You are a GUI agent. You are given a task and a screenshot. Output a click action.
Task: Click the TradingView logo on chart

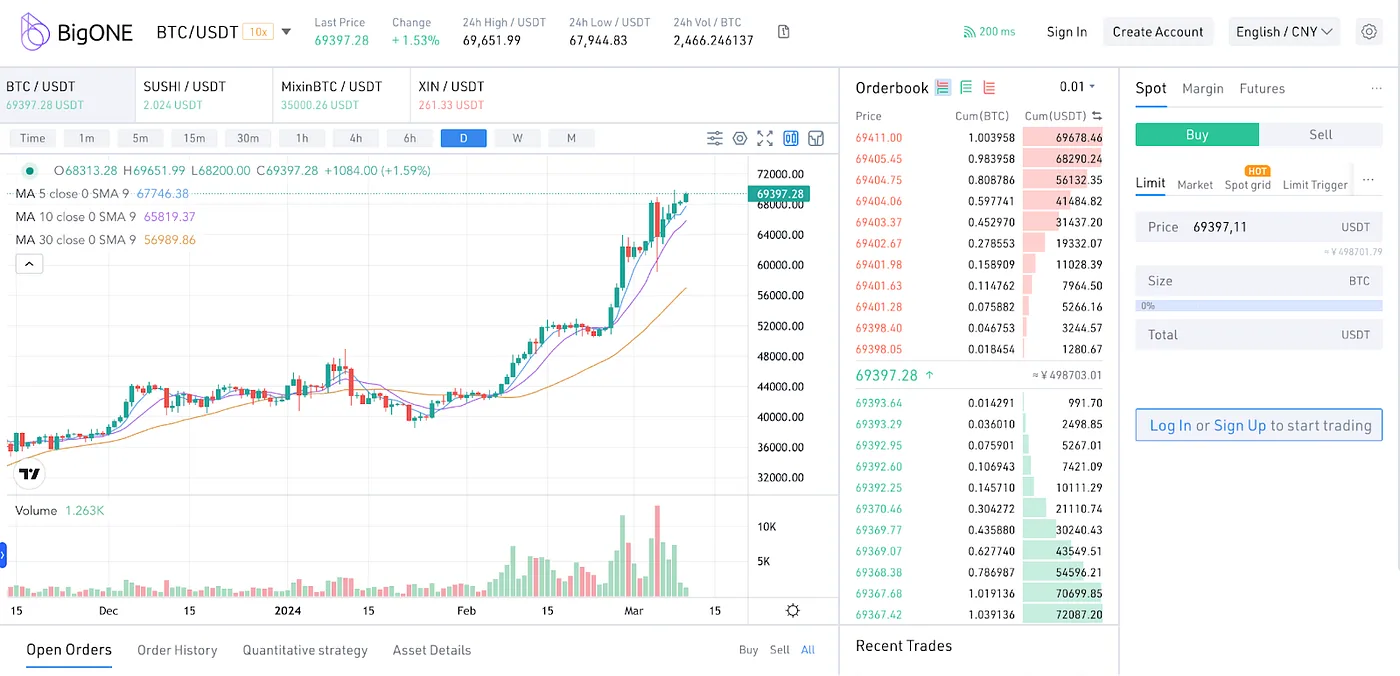pyautogui.click(x=30, y=474)
